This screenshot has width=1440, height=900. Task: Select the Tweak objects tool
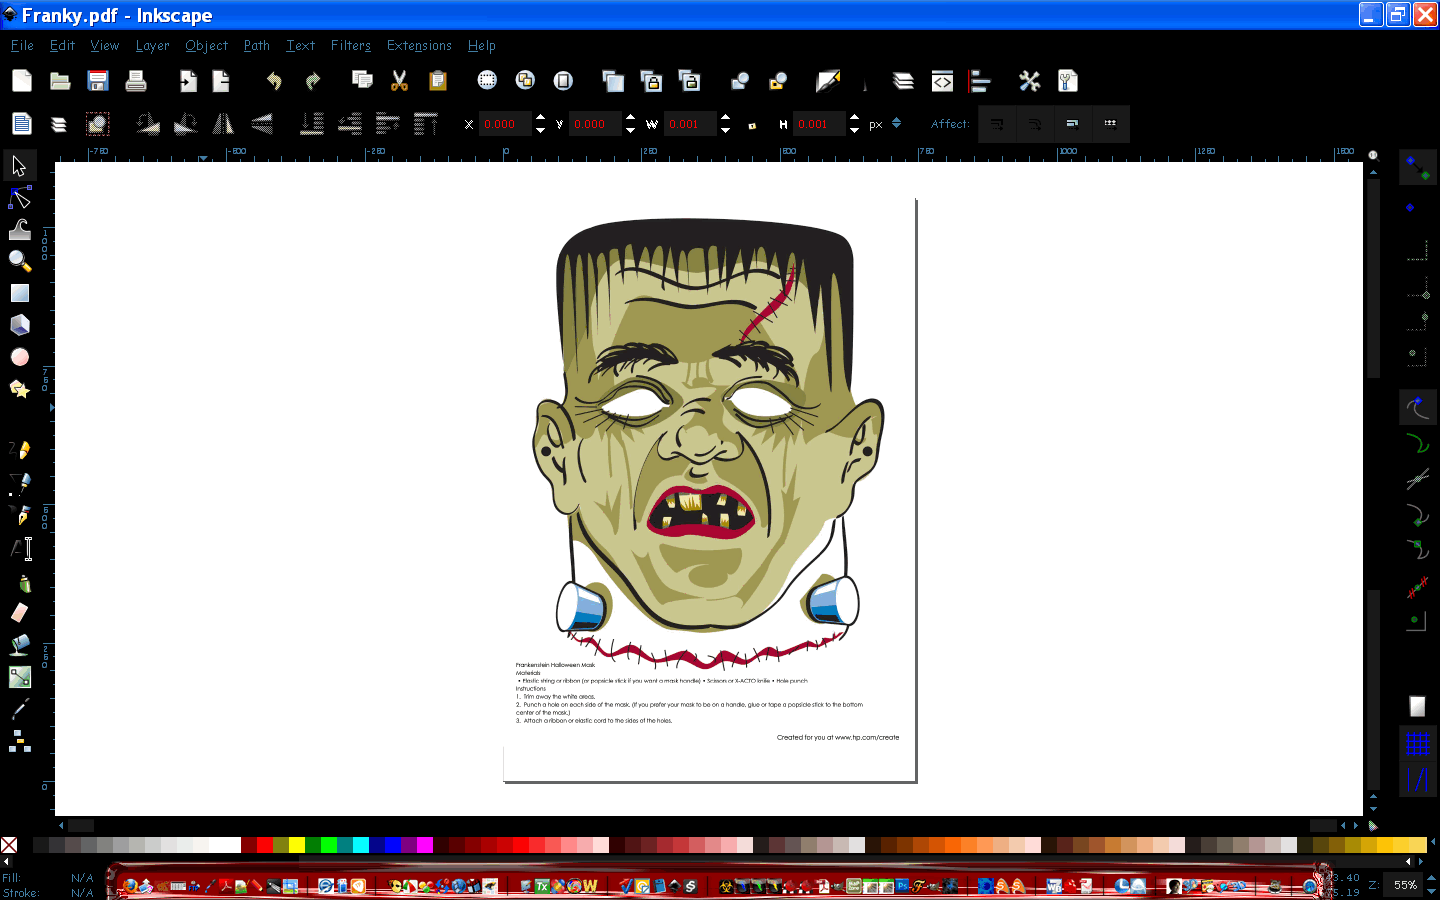[x=19, y=229]
